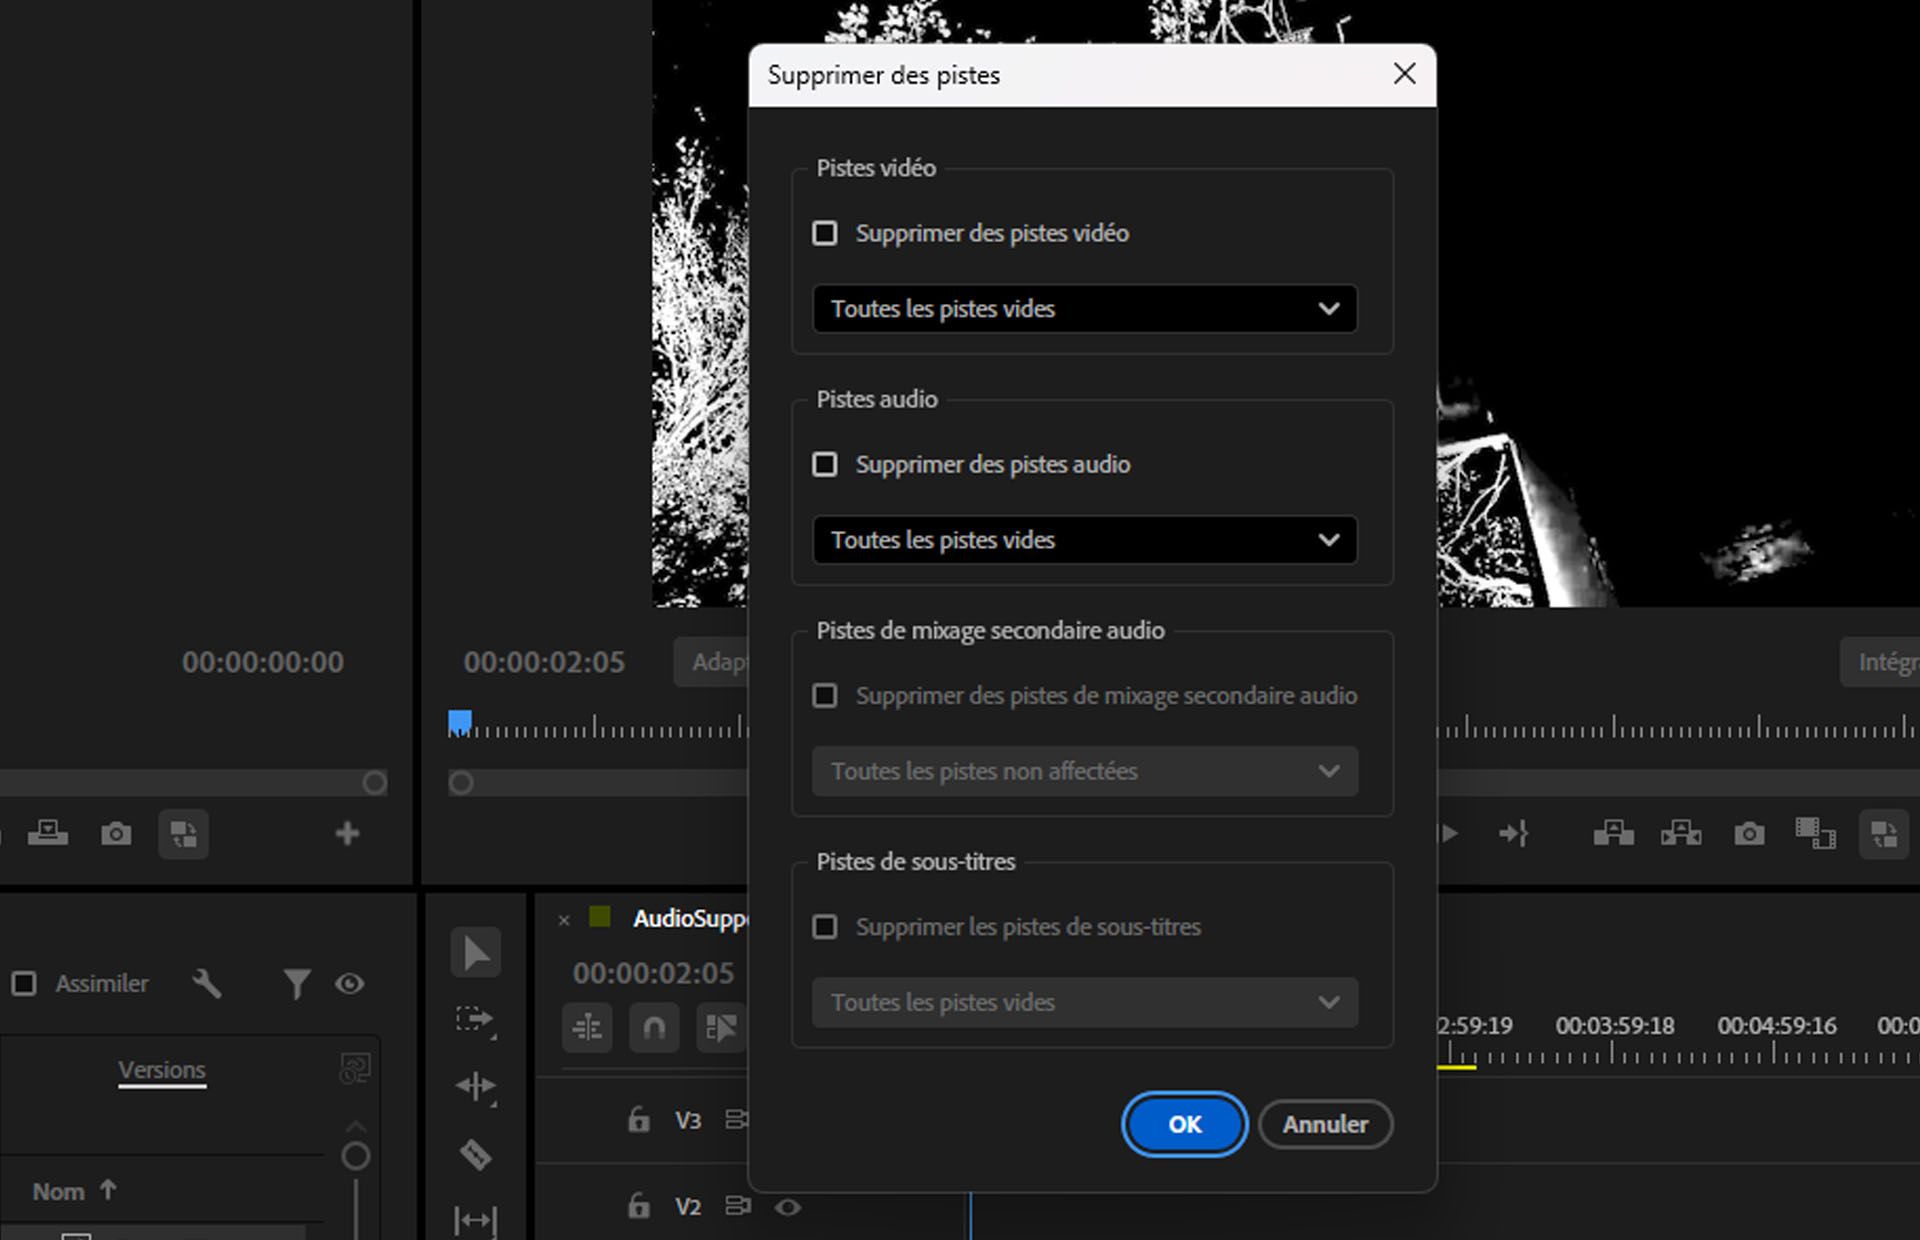Choose the Ripple Edit tool
The width and height of the screenshot is (1920, 1240).
coord(477,1087)
